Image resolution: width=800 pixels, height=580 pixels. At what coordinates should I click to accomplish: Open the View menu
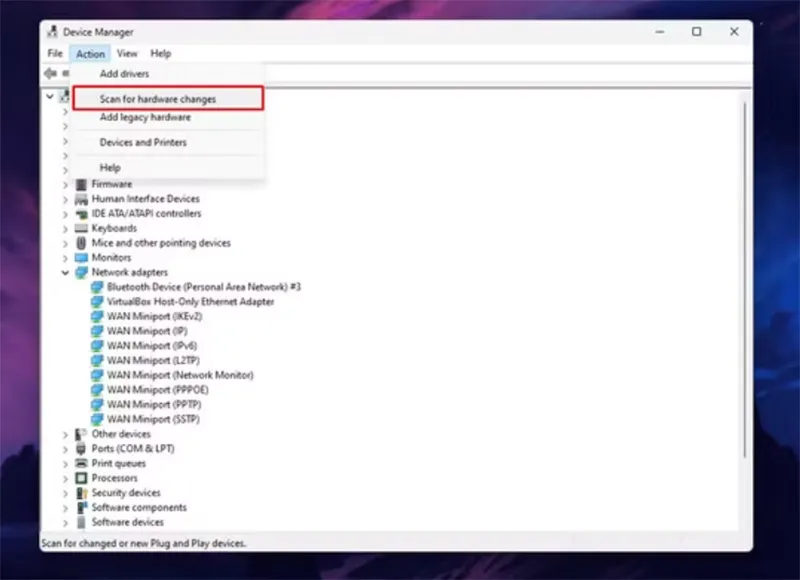pyautogui.click(x=127, y=53)
